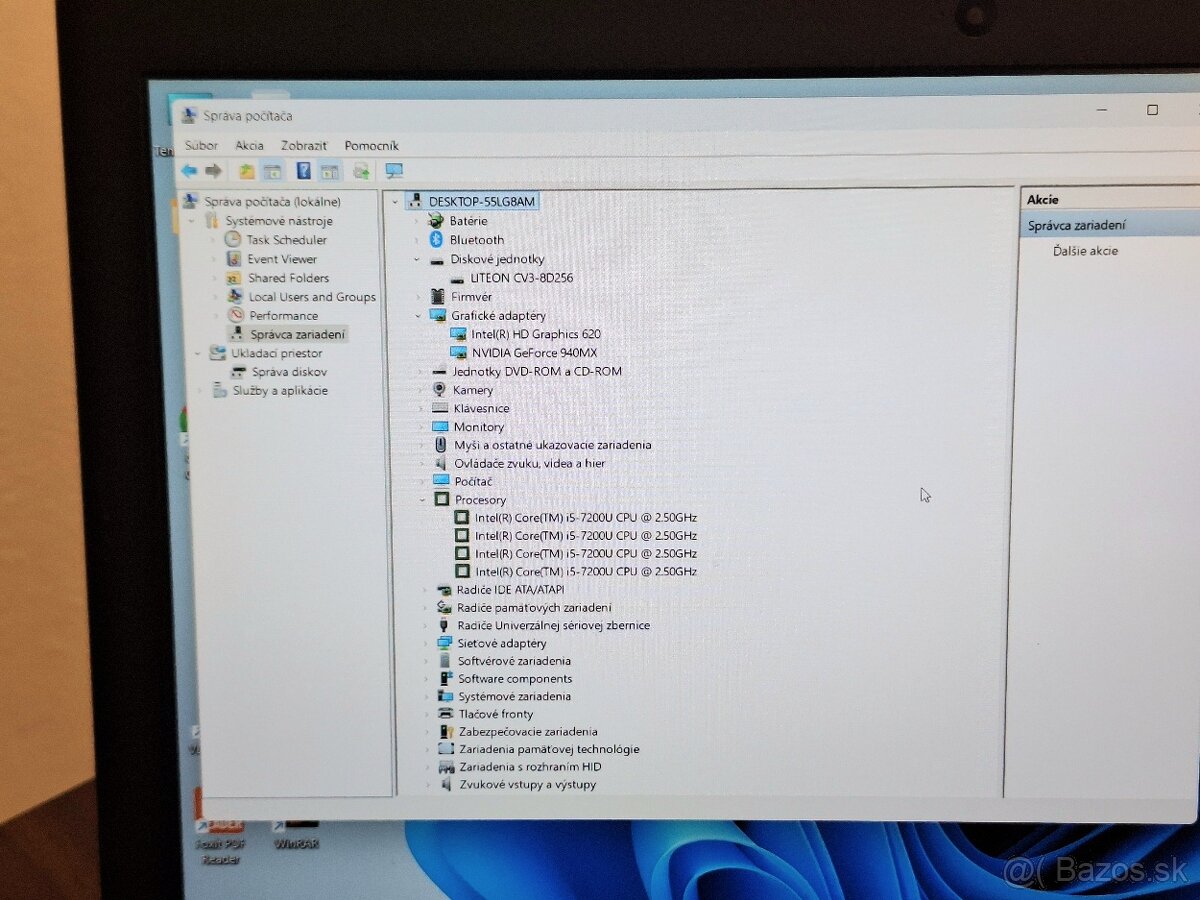Click the Software components icon
The image size is (1200, 900).
446,679
